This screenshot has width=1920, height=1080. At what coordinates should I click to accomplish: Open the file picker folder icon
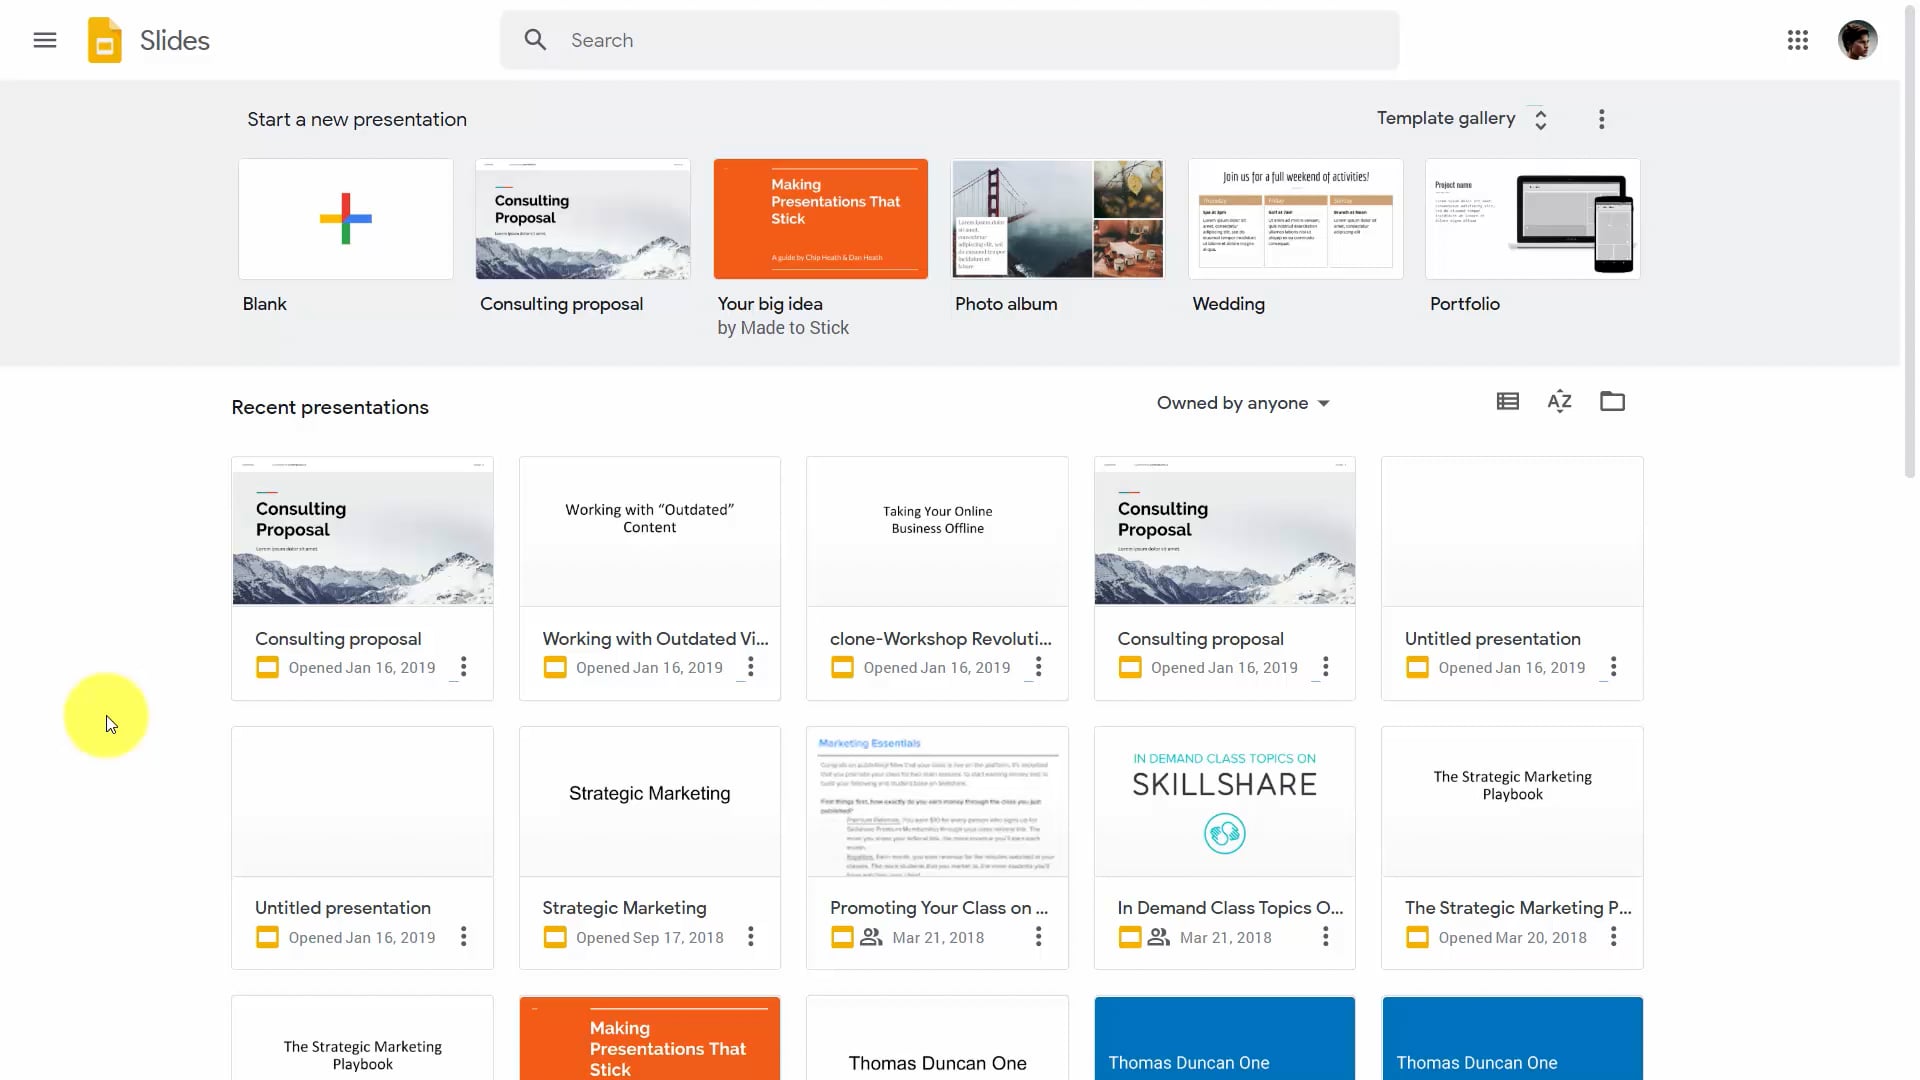click(1612, 402)
